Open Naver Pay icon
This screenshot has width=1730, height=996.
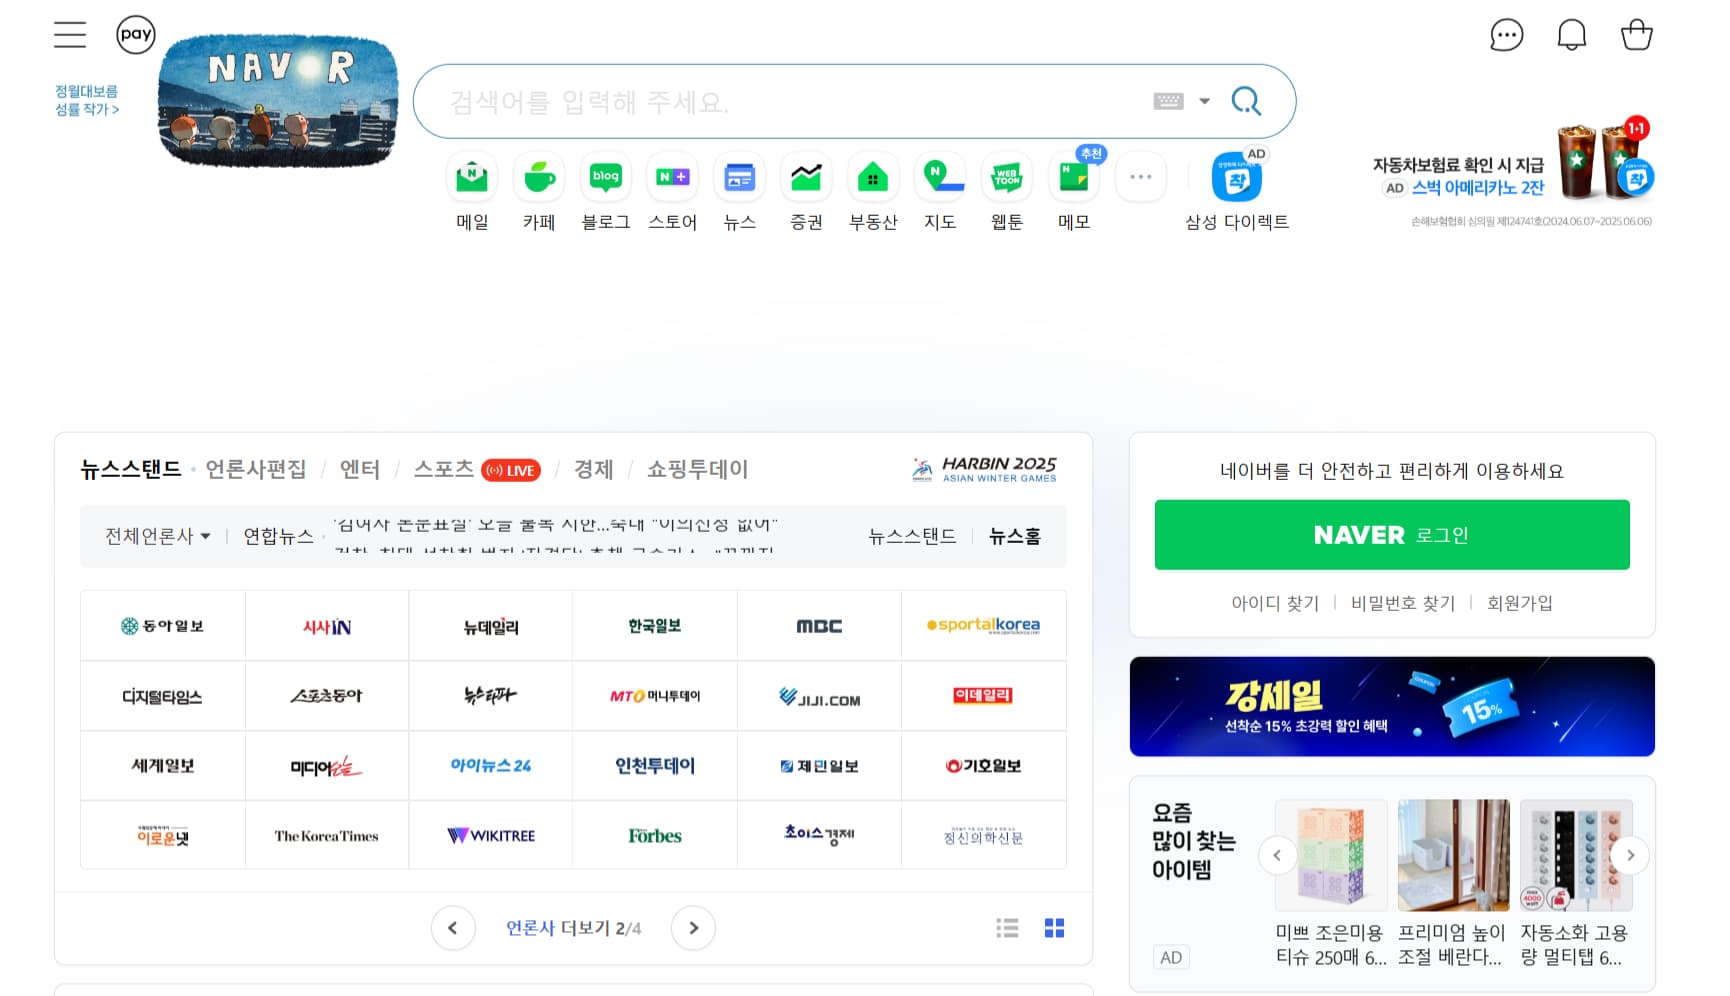tap(136, 34)
